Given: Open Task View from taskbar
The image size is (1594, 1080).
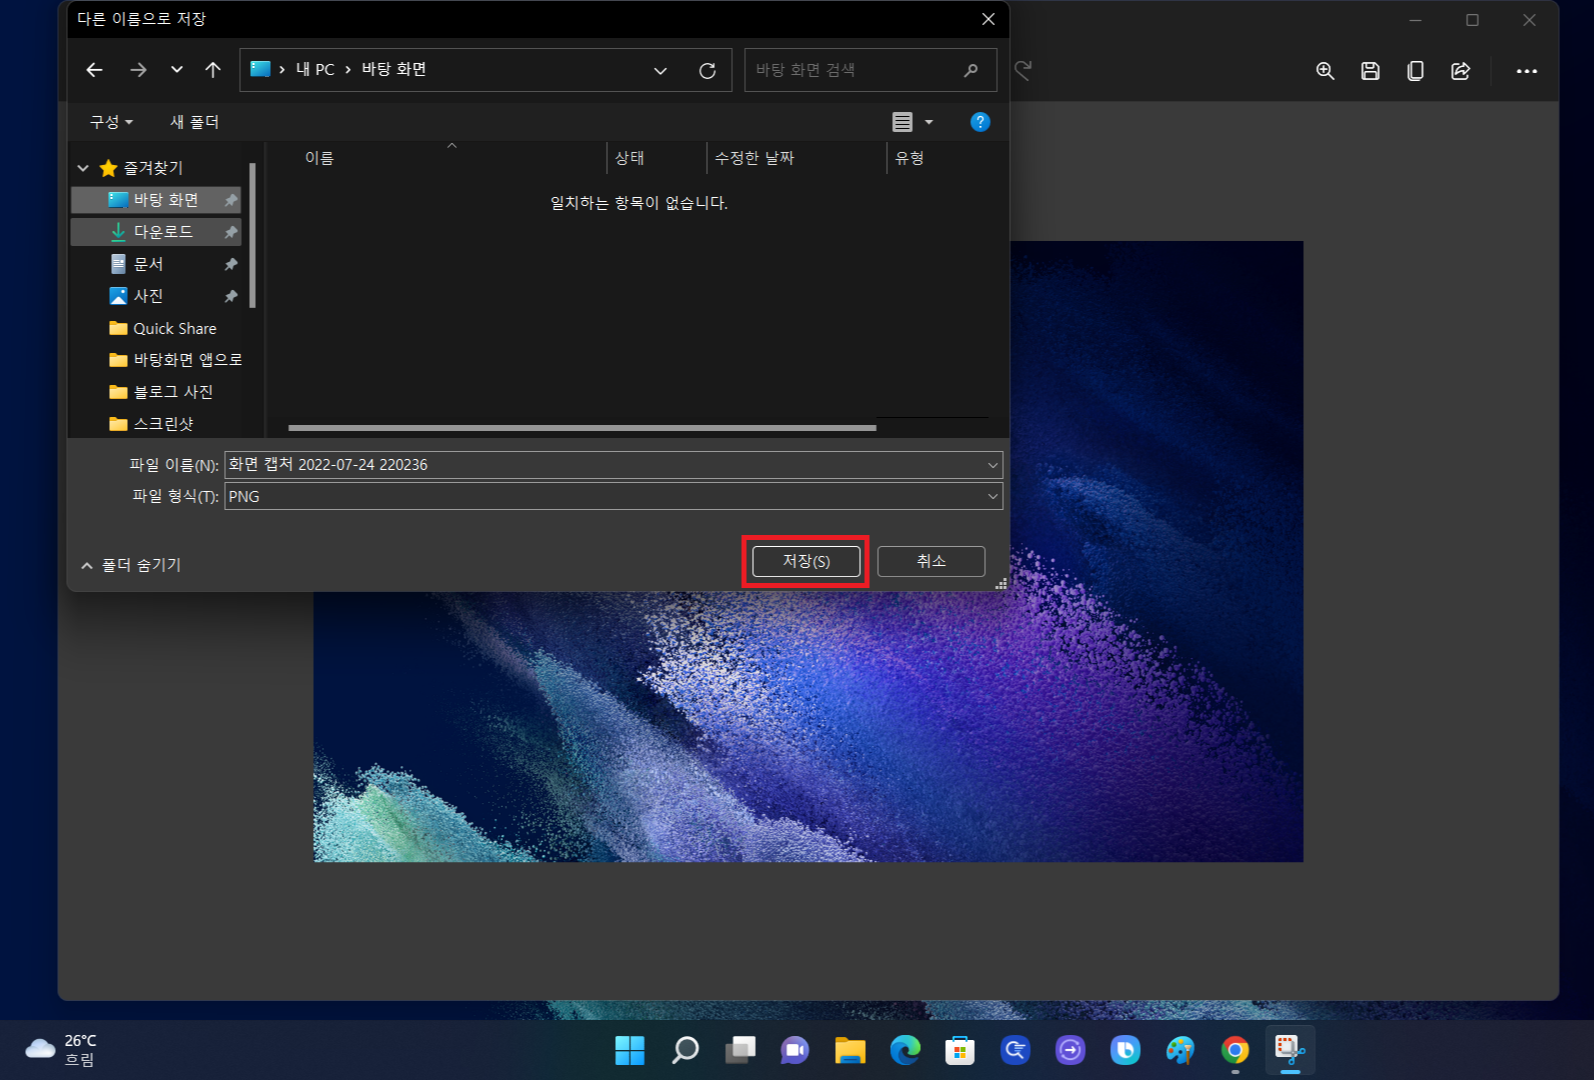Looking at the screenshot, I should click(740, 1050).
